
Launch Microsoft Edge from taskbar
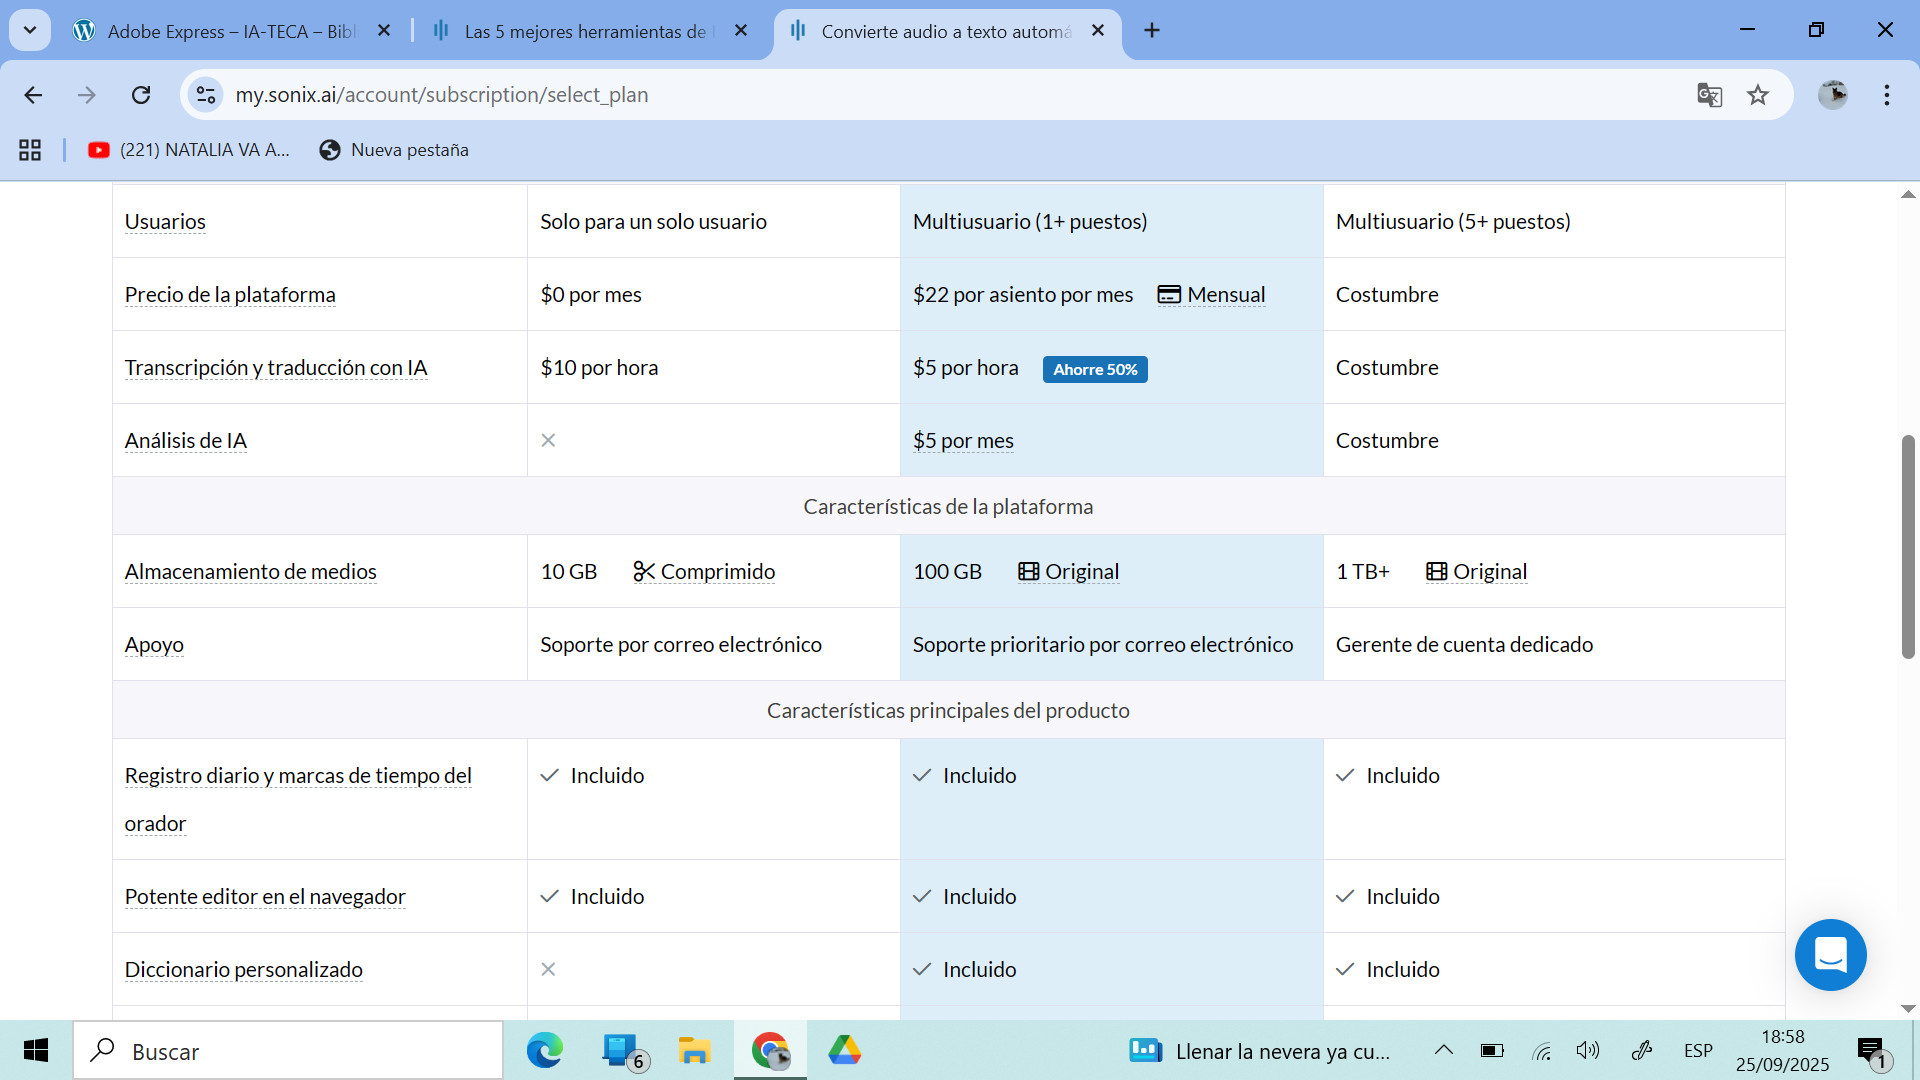[545, 1050]
